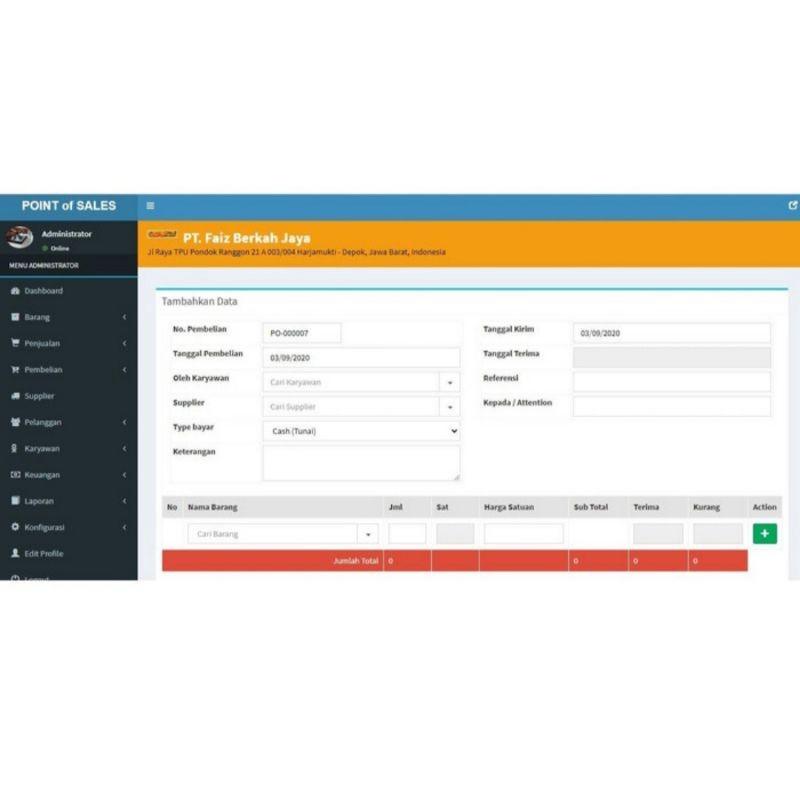Image resolution: width=800 pixels, height=800 pixels.
Task: Click the PT. Faiz Berkah Jaya header link
Action: tap(245, 238)
